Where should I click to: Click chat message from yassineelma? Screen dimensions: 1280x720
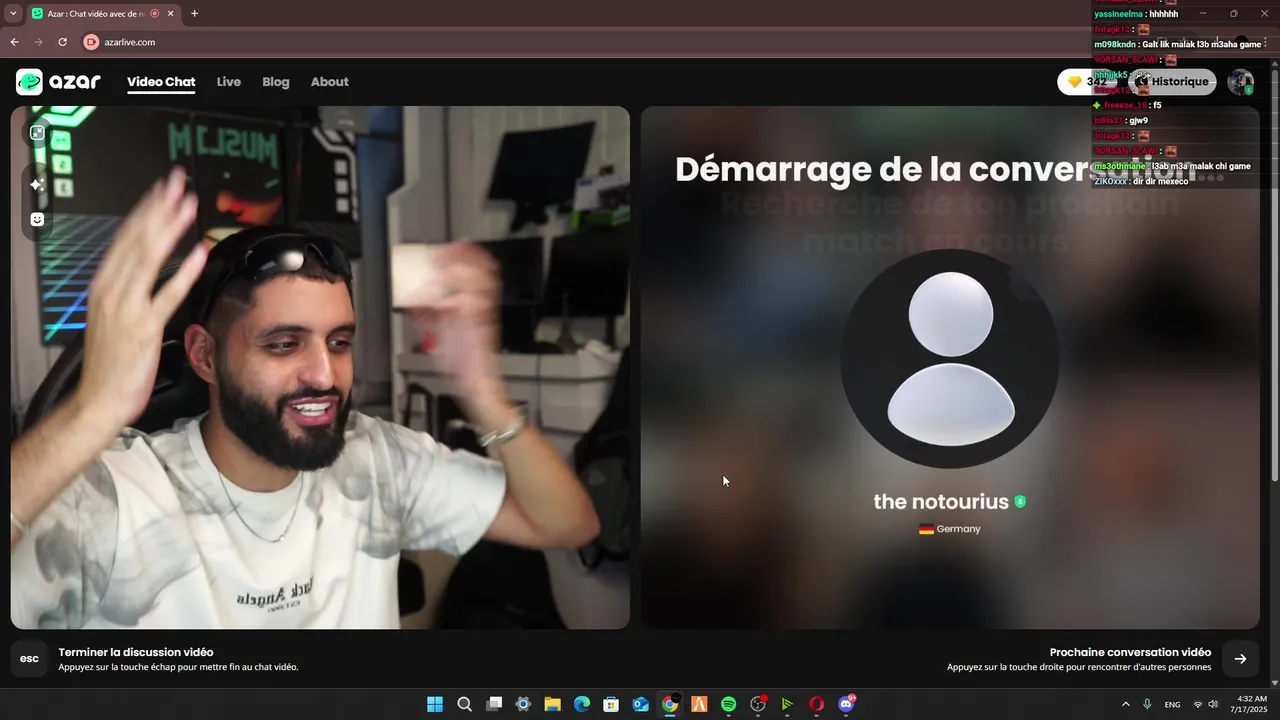(1136, 14)
